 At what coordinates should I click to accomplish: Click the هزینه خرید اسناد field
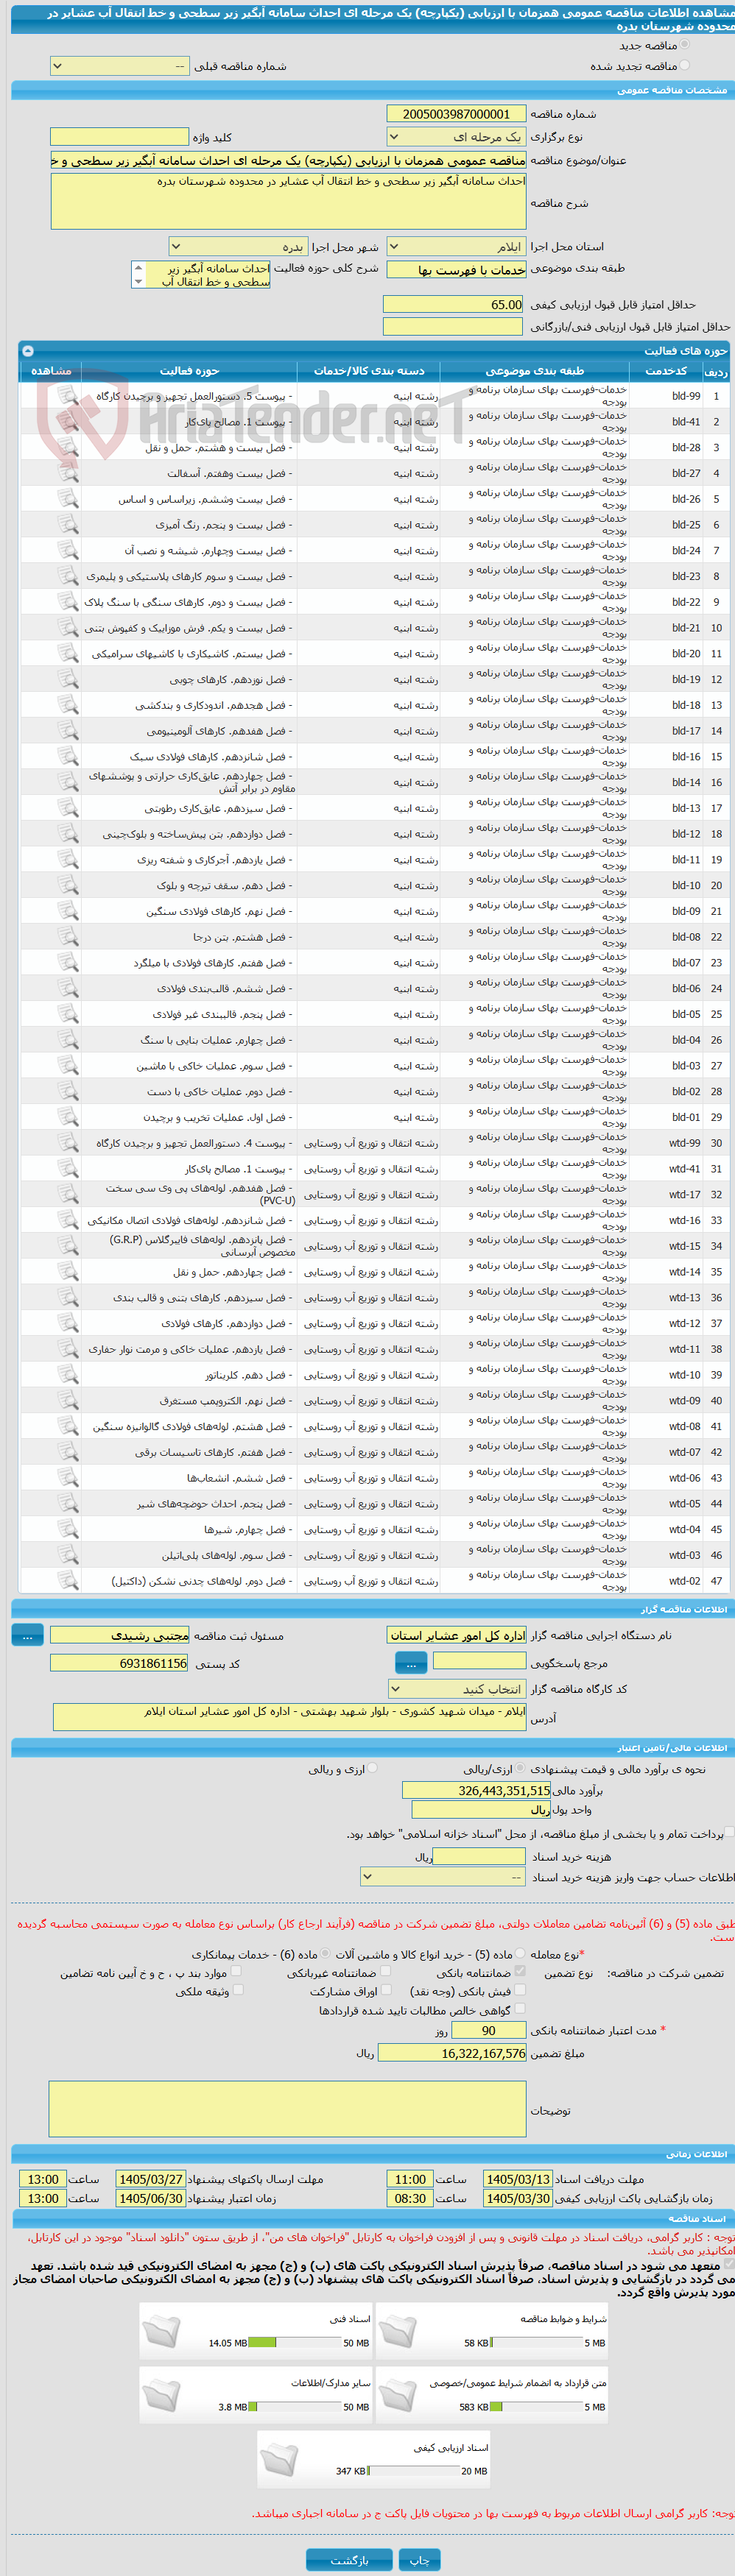(479, 1856)
